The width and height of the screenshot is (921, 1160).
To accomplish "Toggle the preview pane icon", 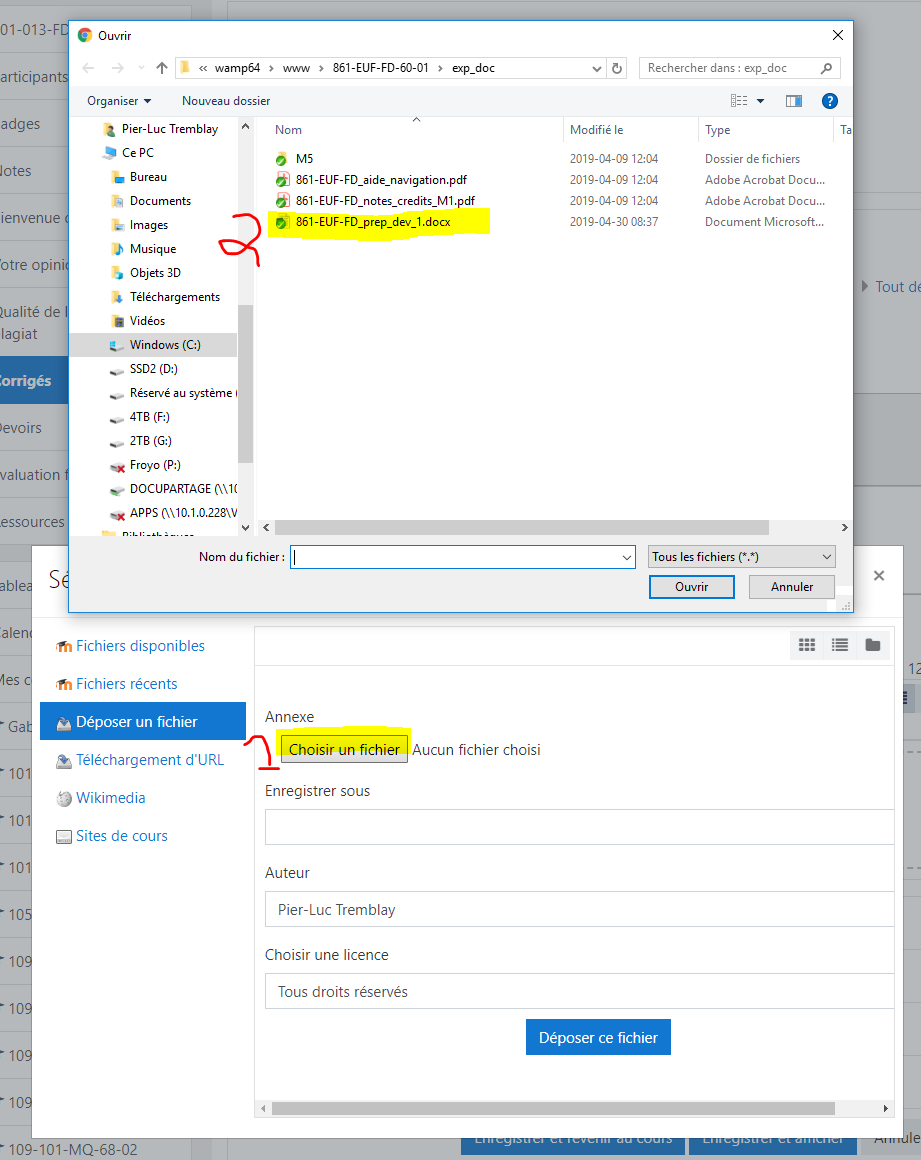I will [x=794, y=101].
